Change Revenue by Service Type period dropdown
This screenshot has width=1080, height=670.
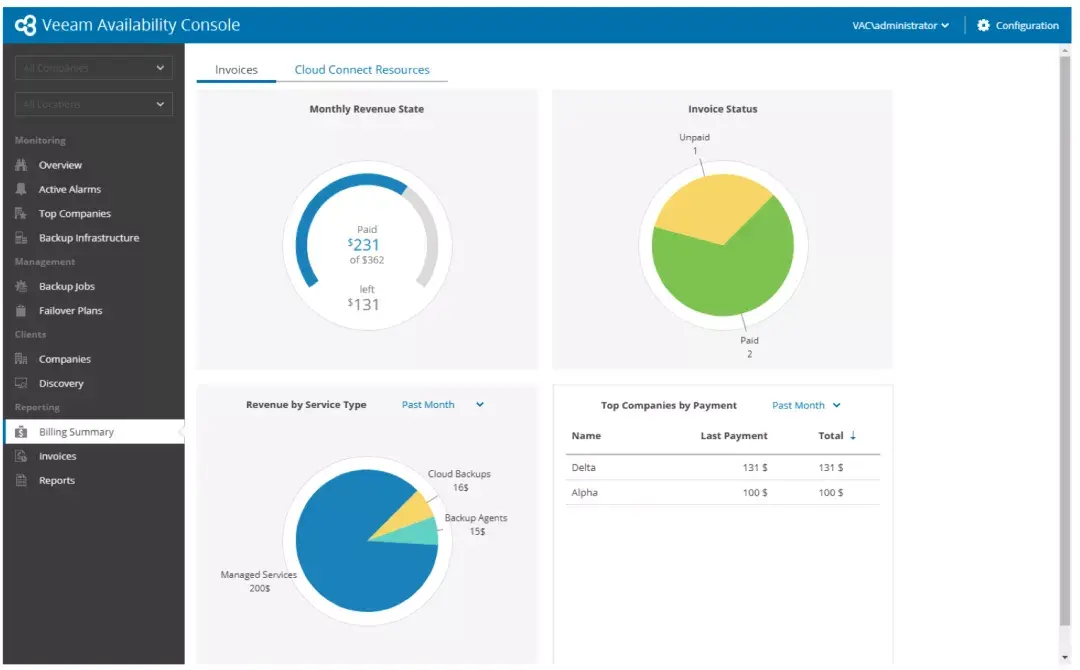tap(443, 405)
